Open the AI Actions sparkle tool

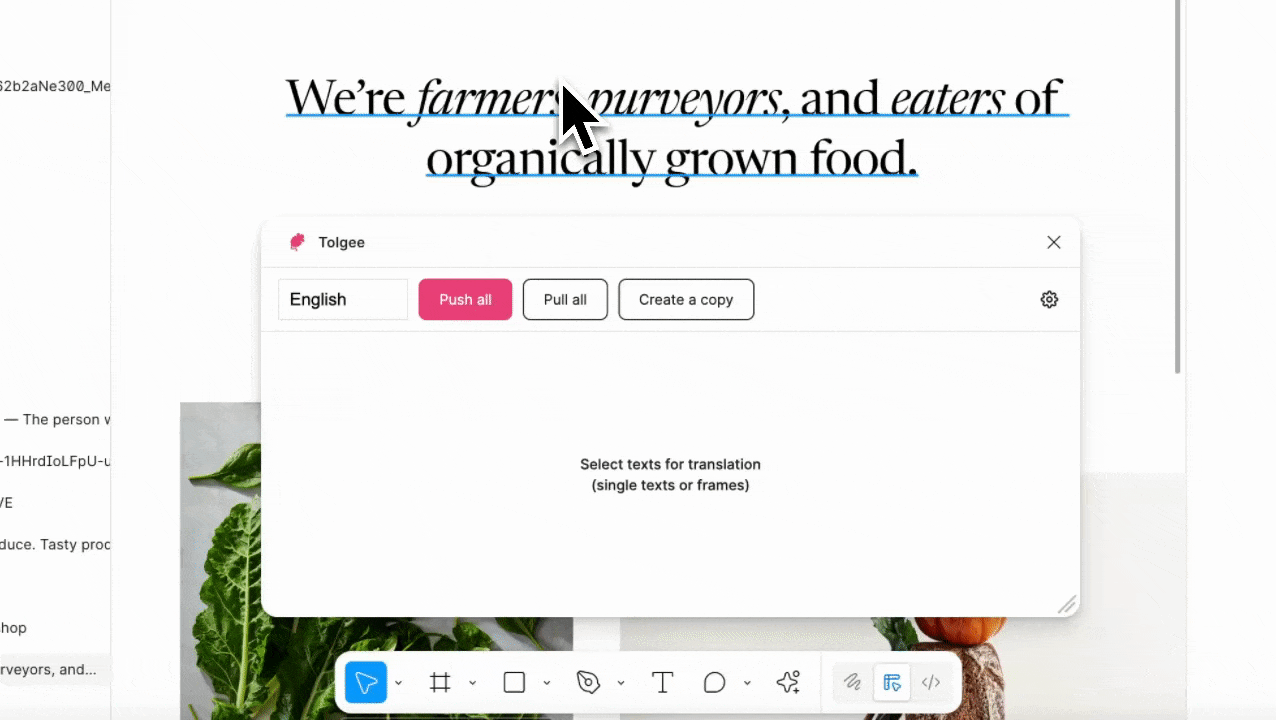(x=788, y=683)
